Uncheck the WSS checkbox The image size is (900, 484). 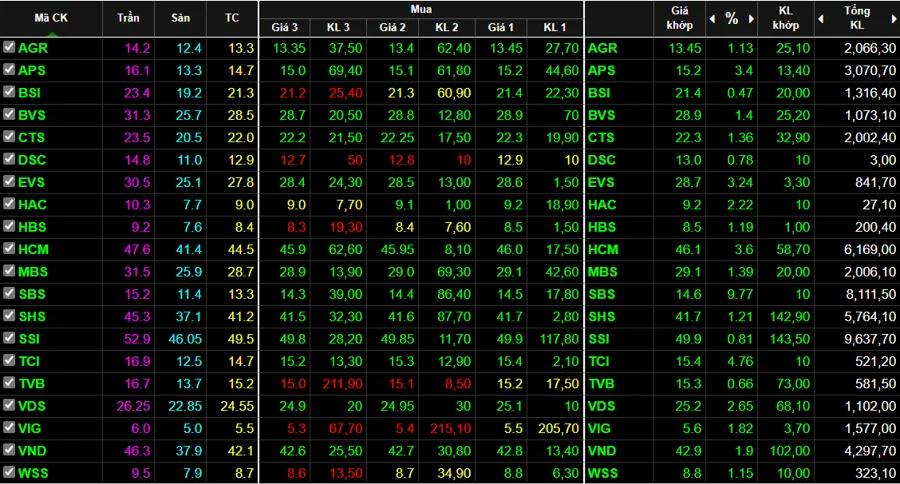tap(9, 473)
